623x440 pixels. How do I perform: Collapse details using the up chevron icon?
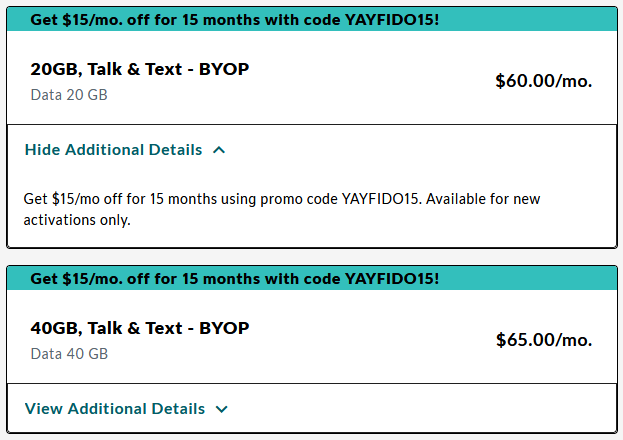[x=220, y=150]
